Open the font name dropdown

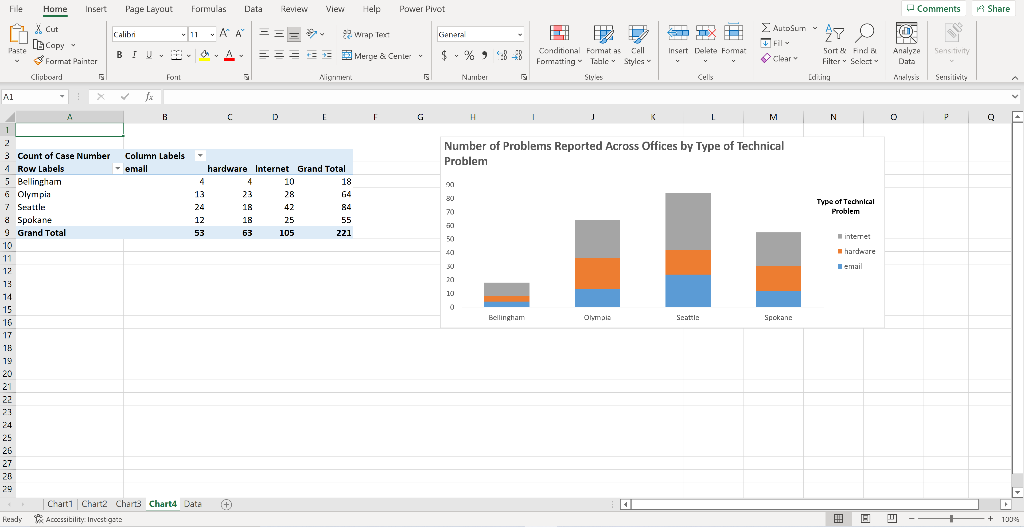coord(184,35)
